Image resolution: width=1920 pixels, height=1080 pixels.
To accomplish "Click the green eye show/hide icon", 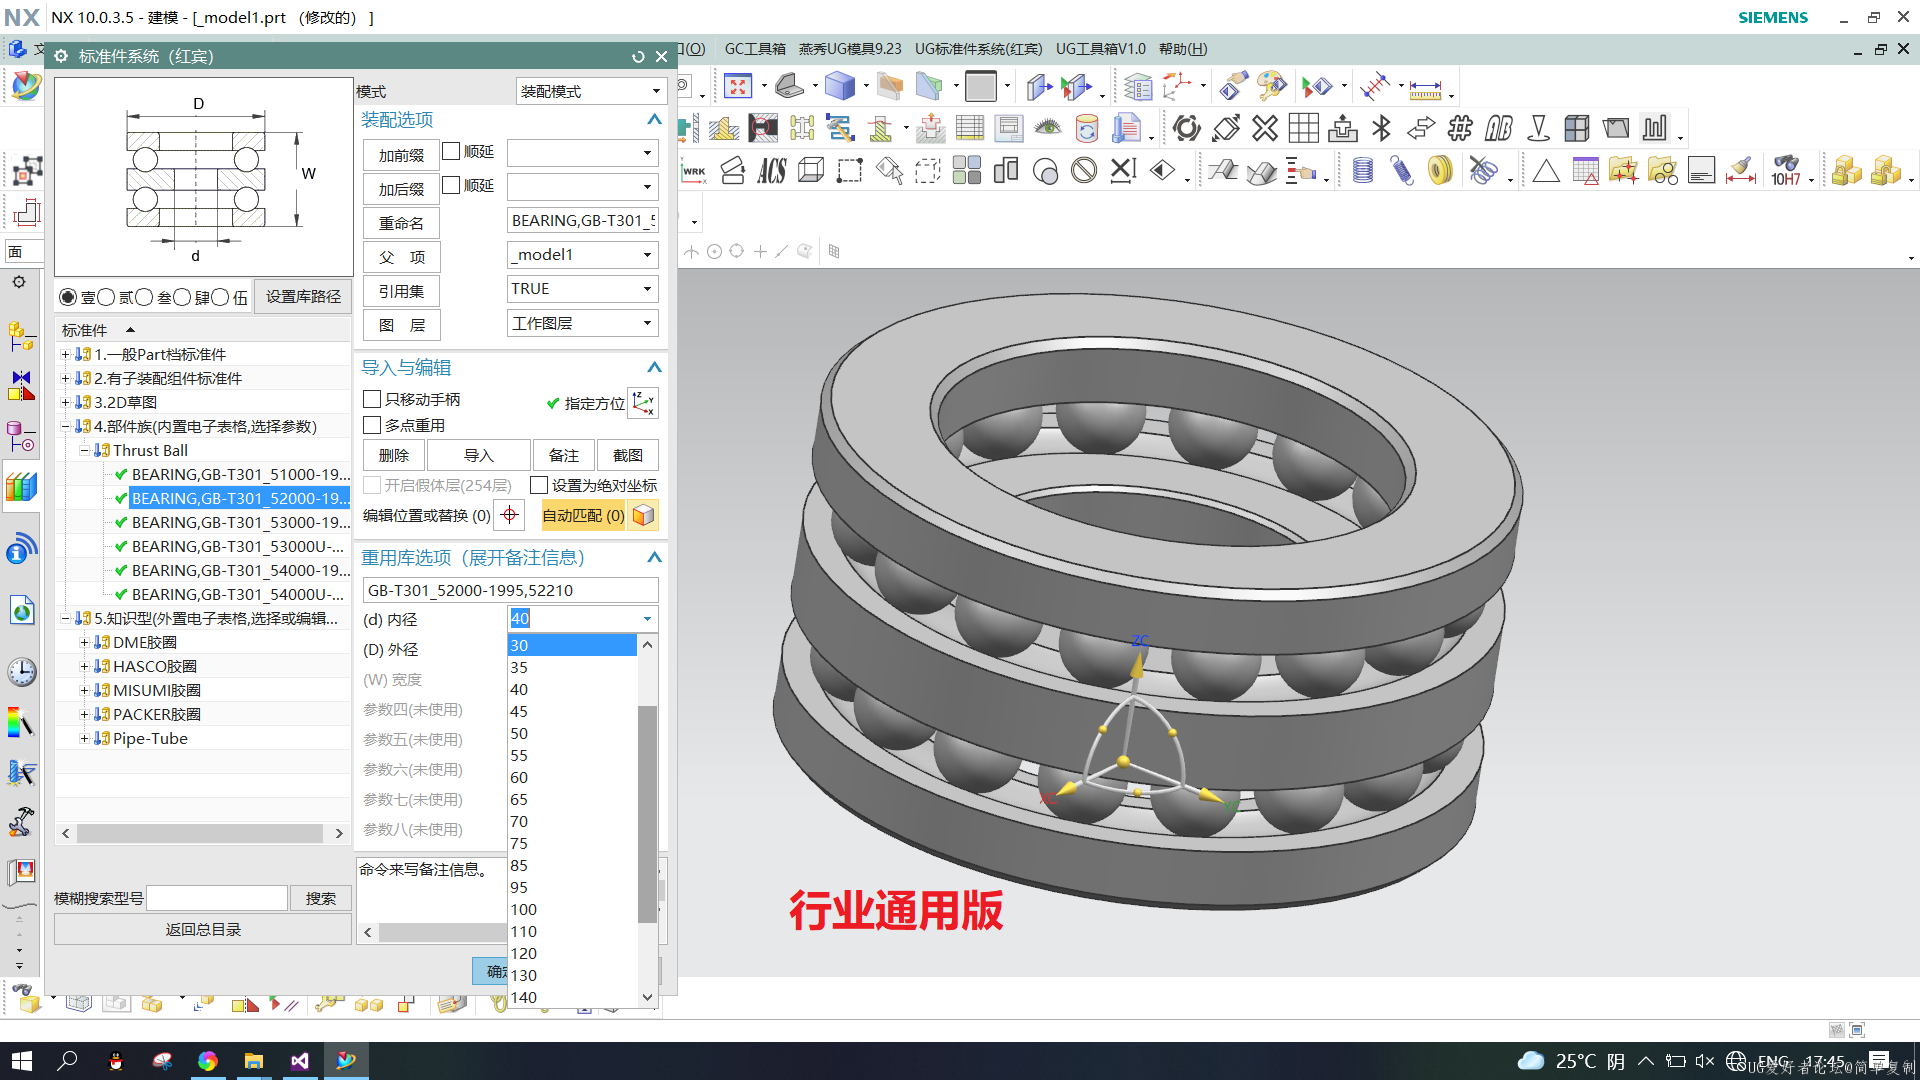I will pos(1048,128).
